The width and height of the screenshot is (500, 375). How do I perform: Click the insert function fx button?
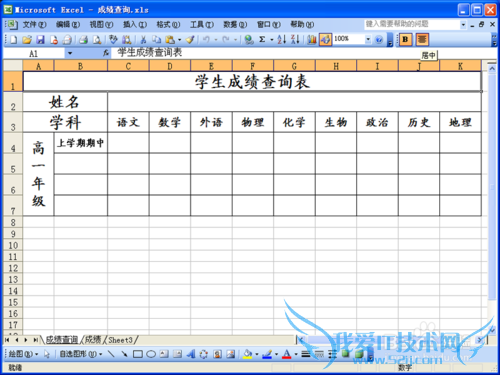[106, 53]
